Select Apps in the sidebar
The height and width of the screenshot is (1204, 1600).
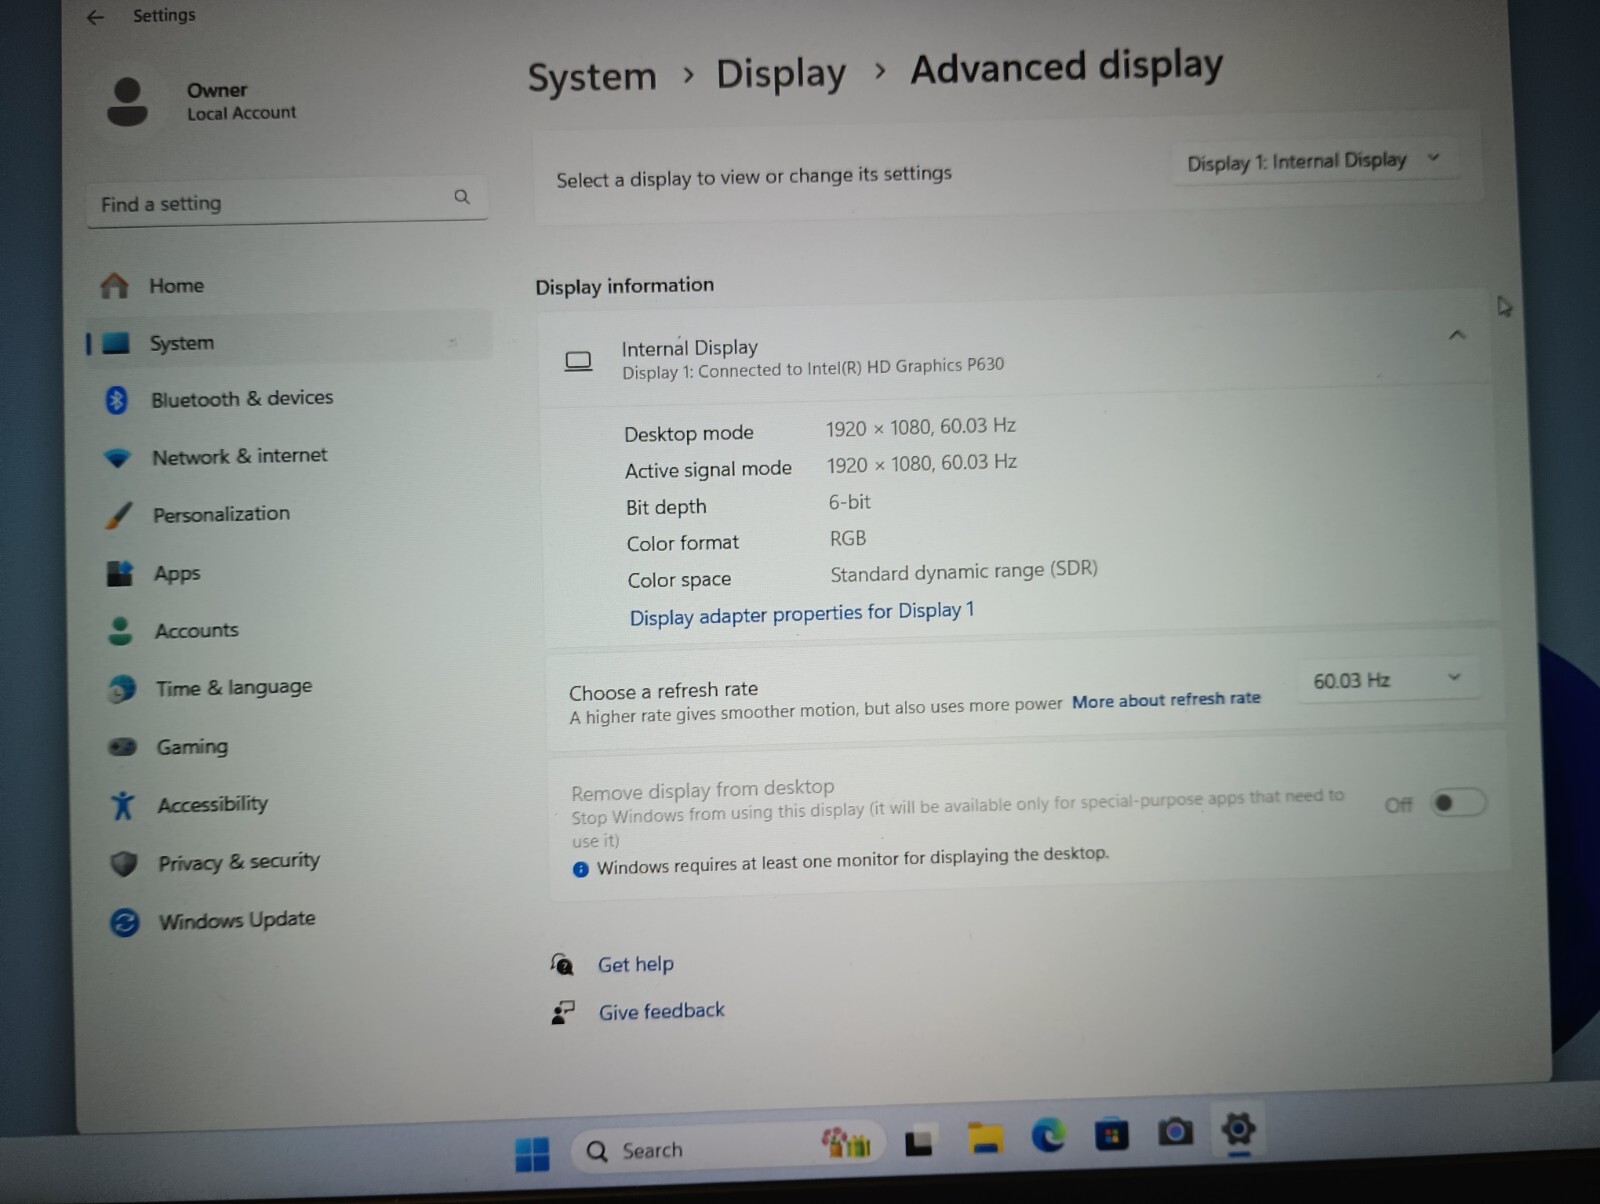pyautogui.click(x=177, y=574)
